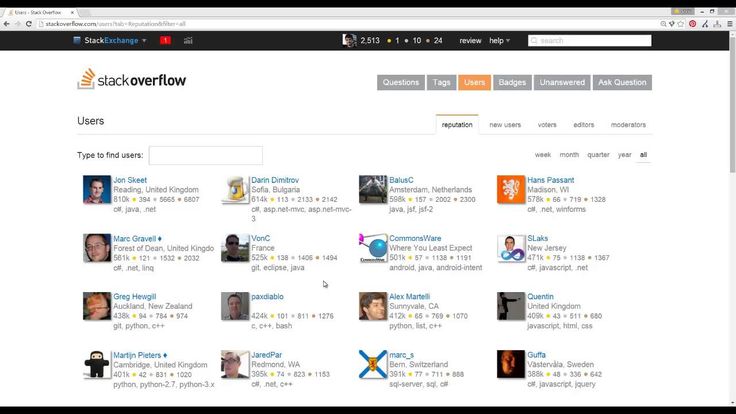Open the red inbox notification icon

pyautogui.click(x=165, y=40)
